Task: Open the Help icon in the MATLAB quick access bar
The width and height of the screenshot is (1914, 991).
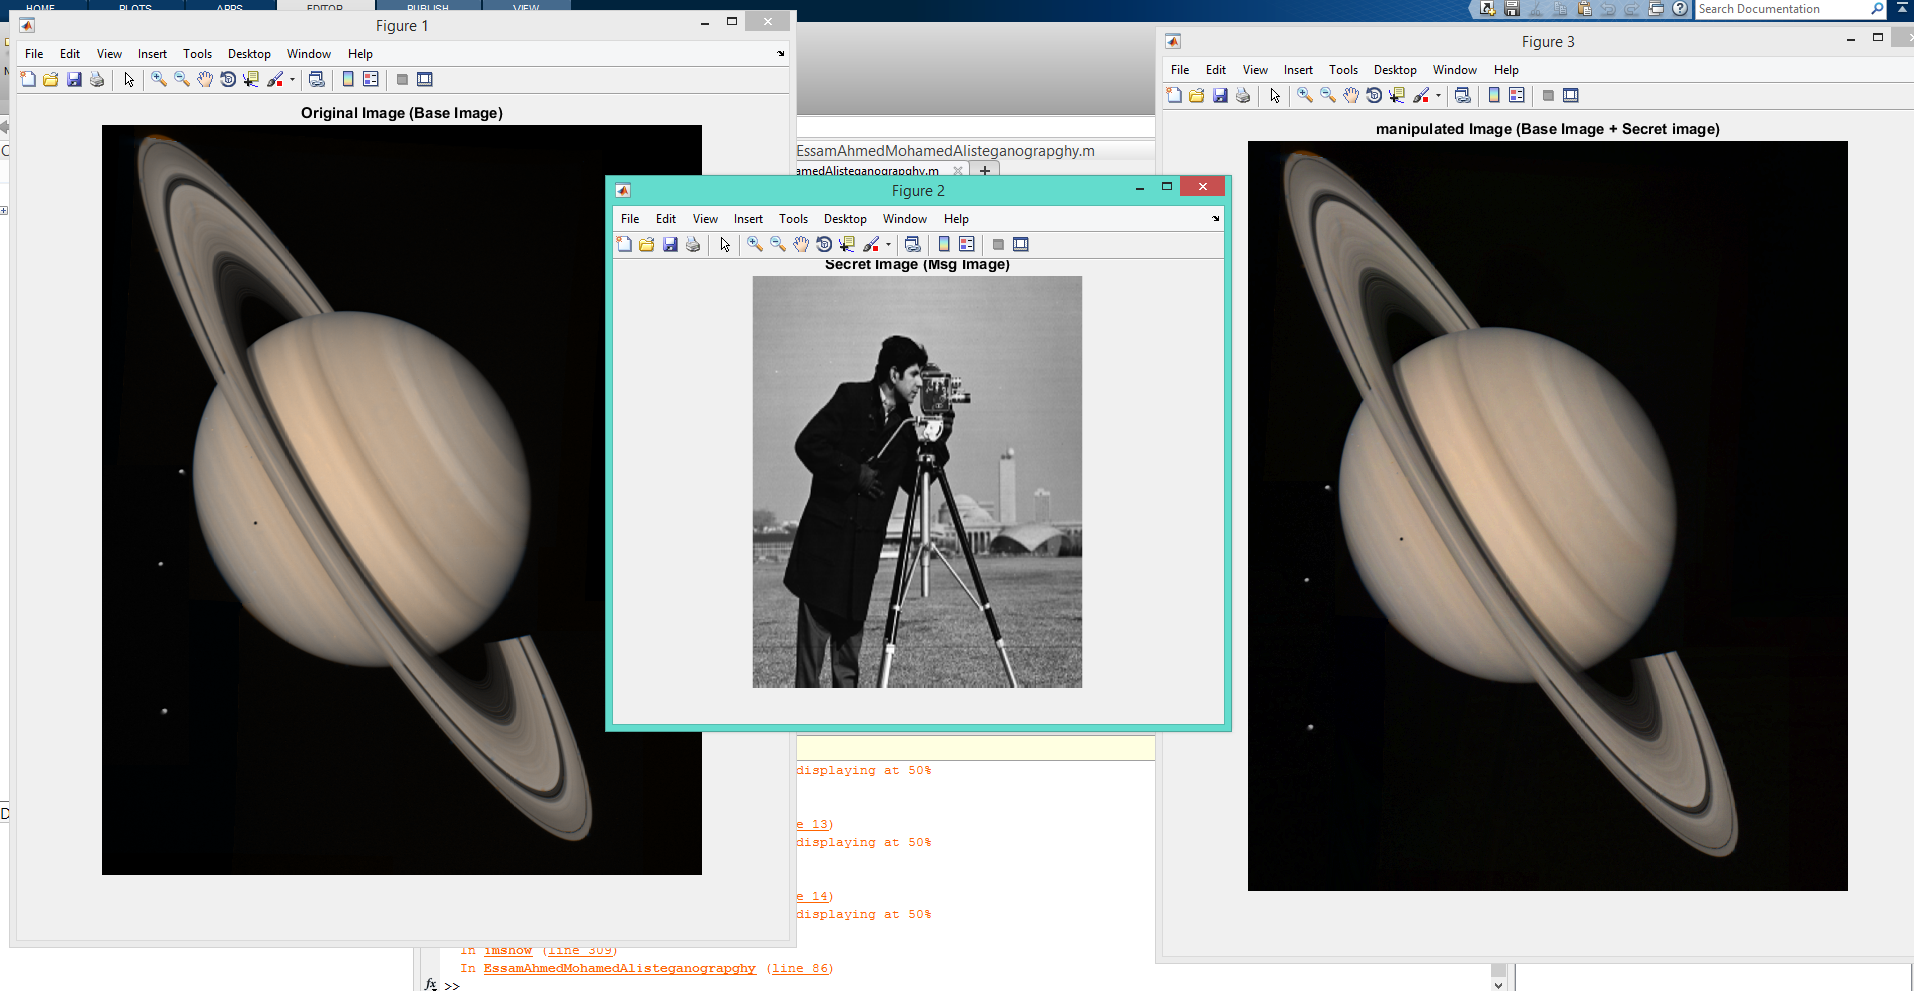Action: 1679,8
